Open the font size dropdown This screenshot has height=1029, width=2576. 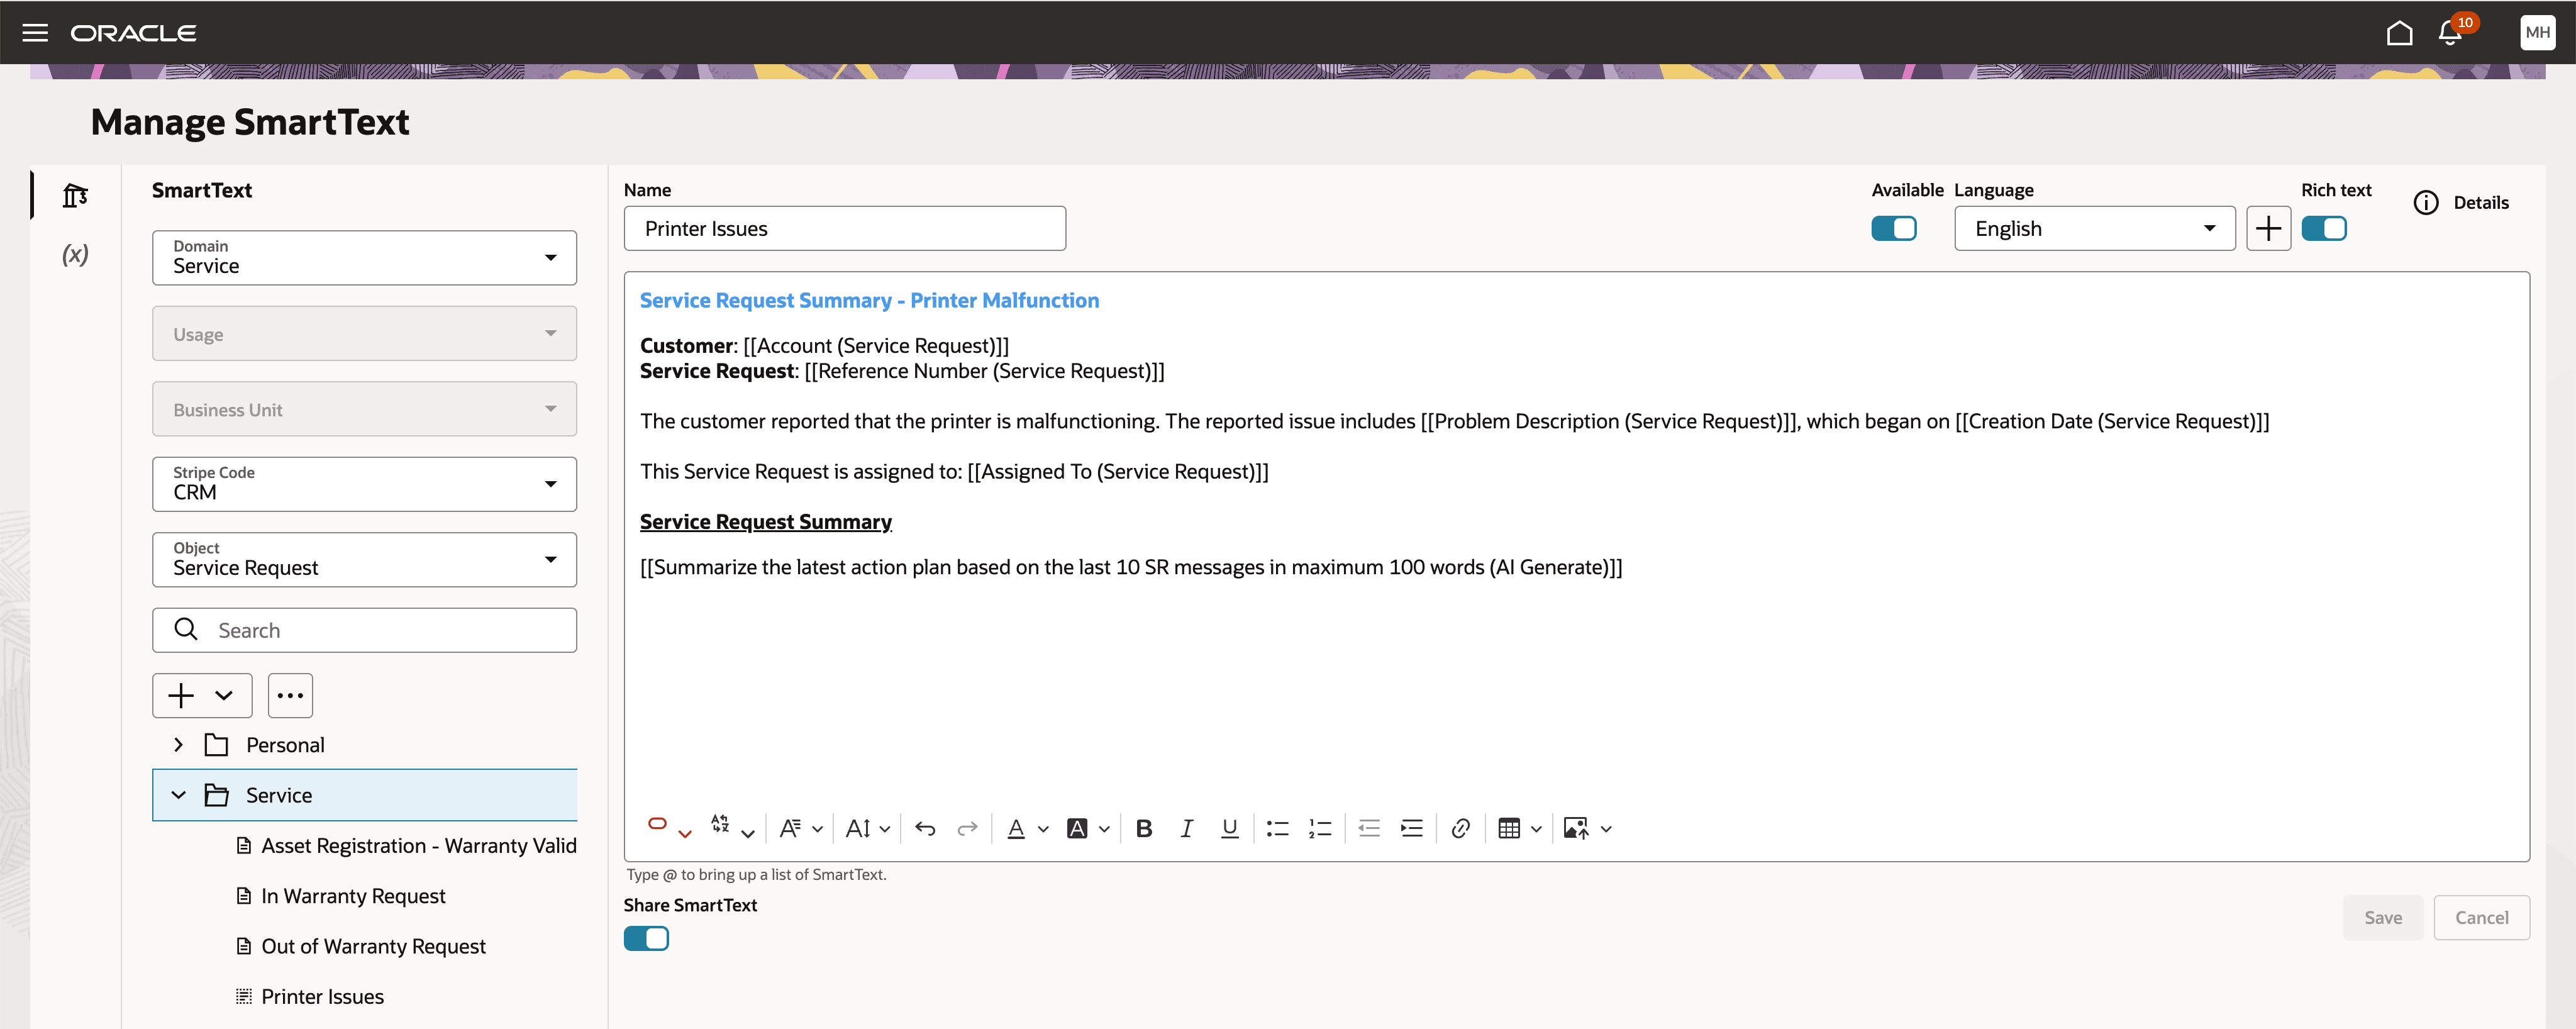click(x=867, y=828)
